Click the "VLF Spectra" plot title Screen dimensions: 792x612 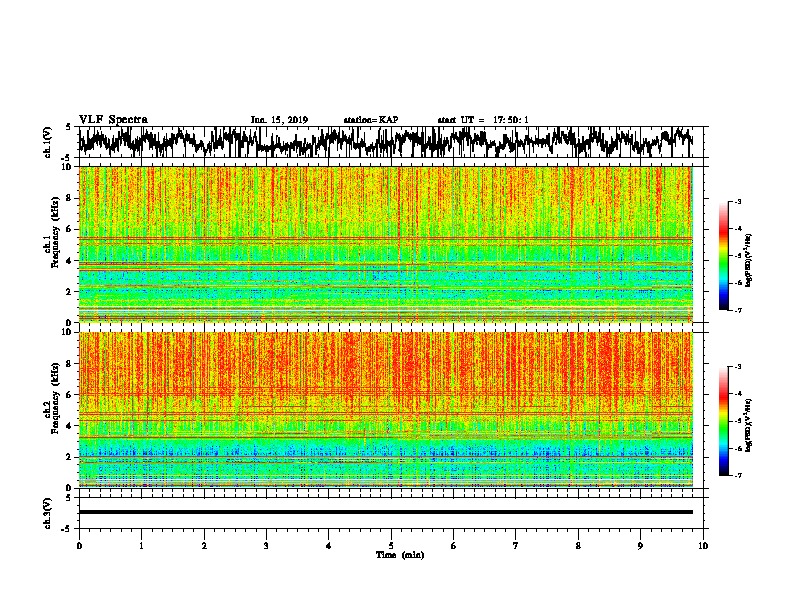(x=113, y=120)
